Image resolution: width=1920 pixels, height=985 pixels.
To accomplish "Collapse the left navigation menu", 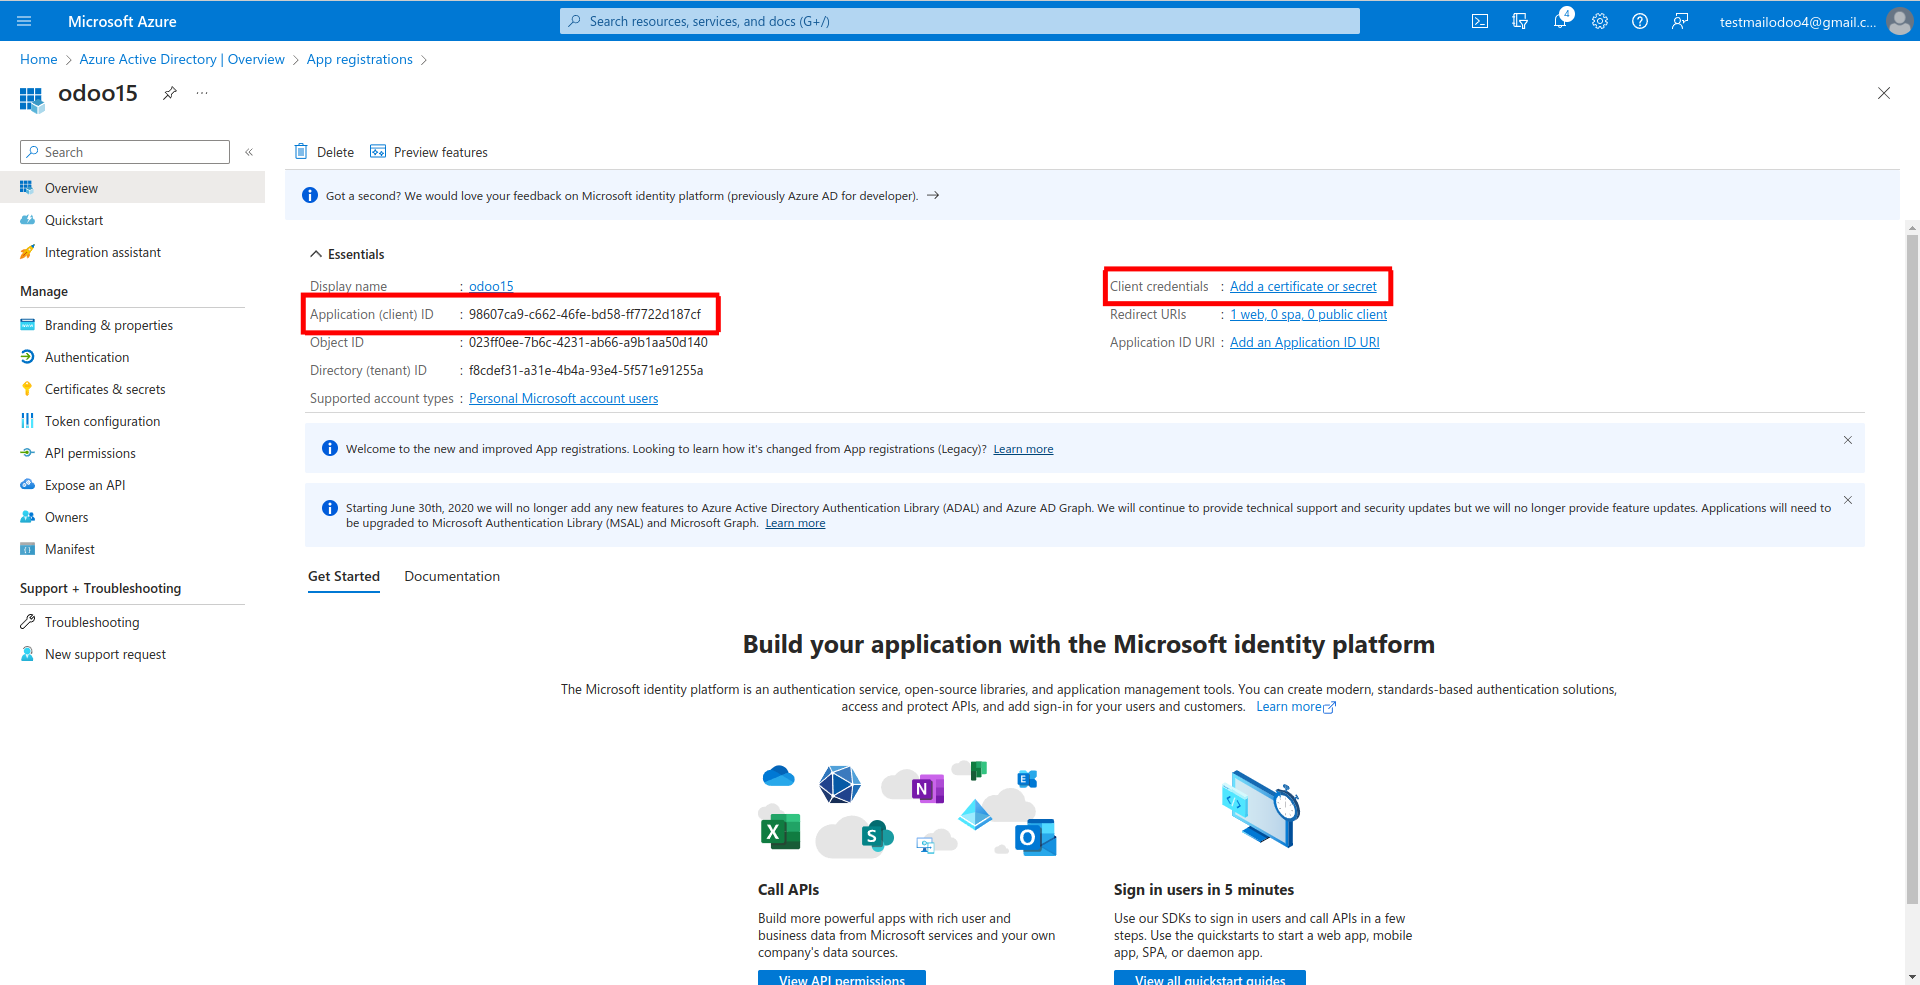I will 249,152.
